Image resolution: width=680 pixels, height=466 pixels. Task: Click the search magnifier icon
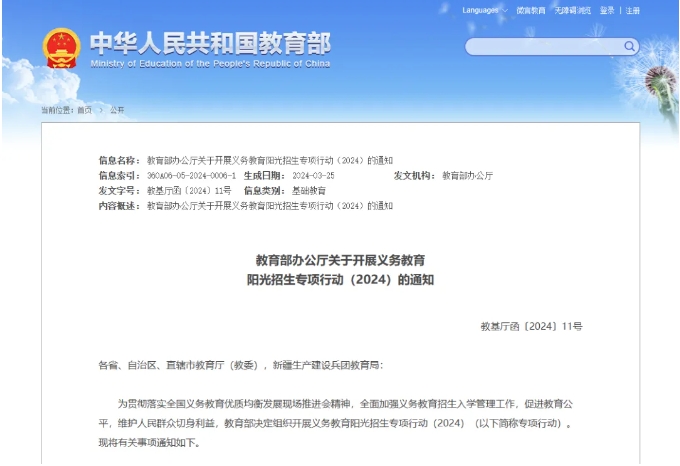click(x=629, y=46)
